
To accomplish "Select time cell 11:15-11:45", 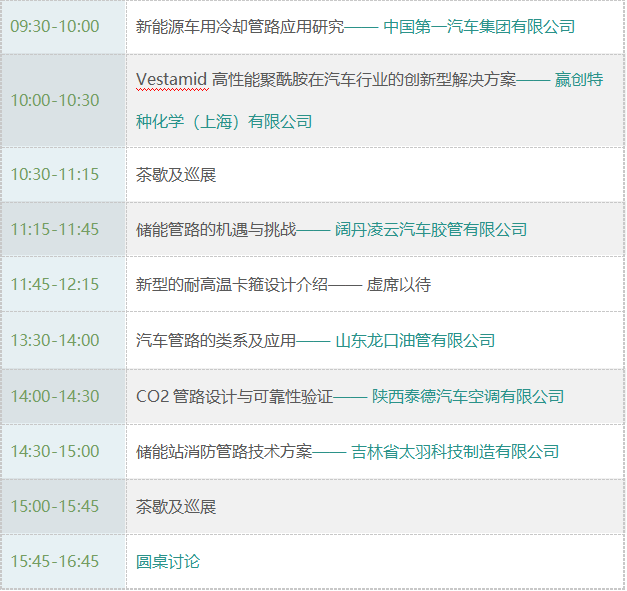I will point(64,230).
